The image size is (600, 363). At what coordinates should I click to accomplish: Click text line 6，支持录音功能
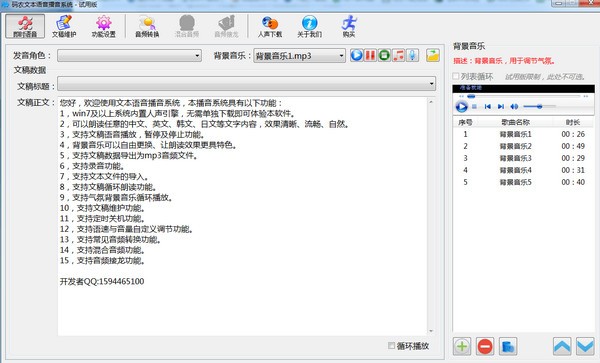pyautogui.click(x=92, y=166)
